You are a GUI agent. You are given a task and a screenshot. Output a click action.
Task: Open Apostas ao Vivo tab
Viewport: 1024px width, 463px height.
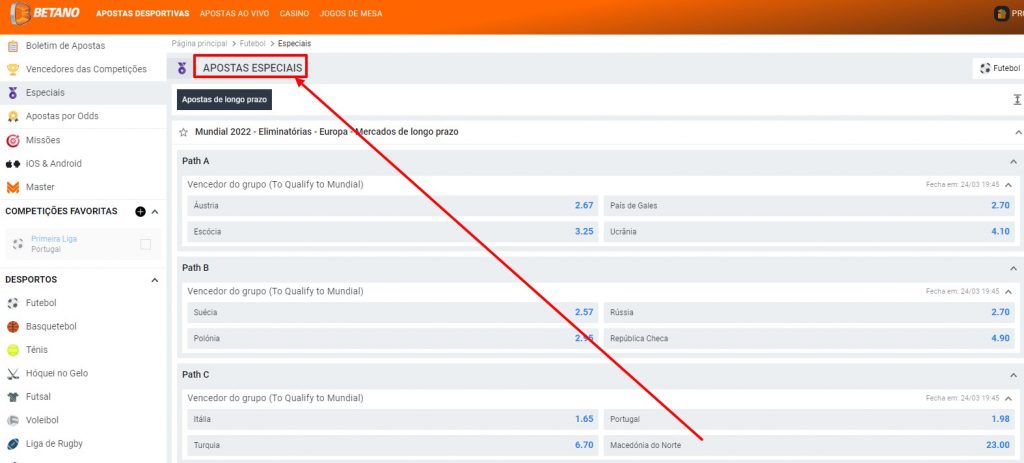[234, 13]
